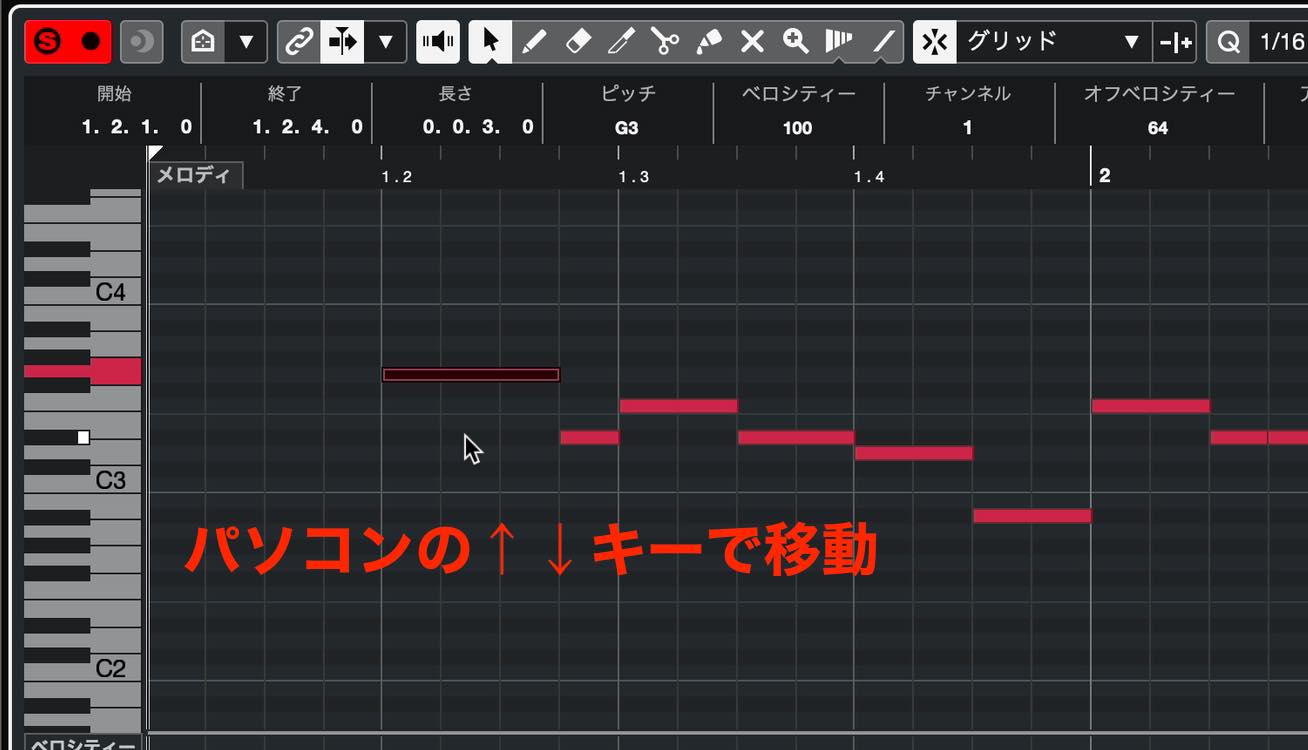Select the Mute X tool
1308x750 pixels.
(752, 42)
